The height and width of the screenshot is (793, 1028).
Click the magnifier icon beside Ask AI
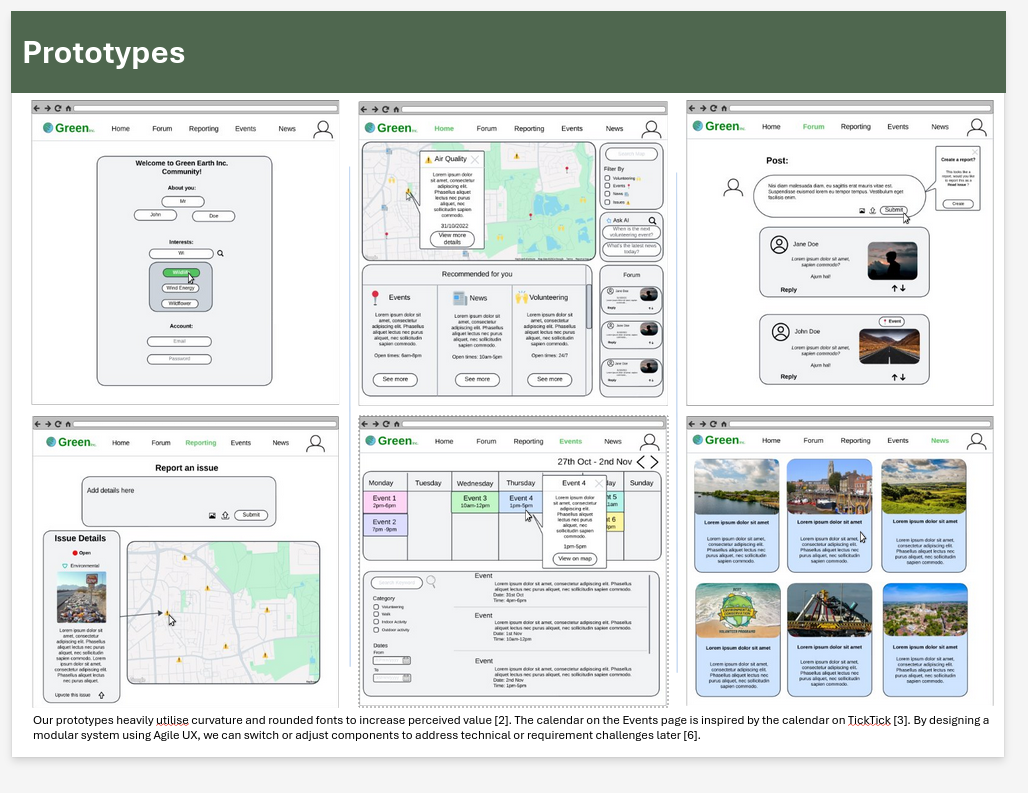pos(652,220)
